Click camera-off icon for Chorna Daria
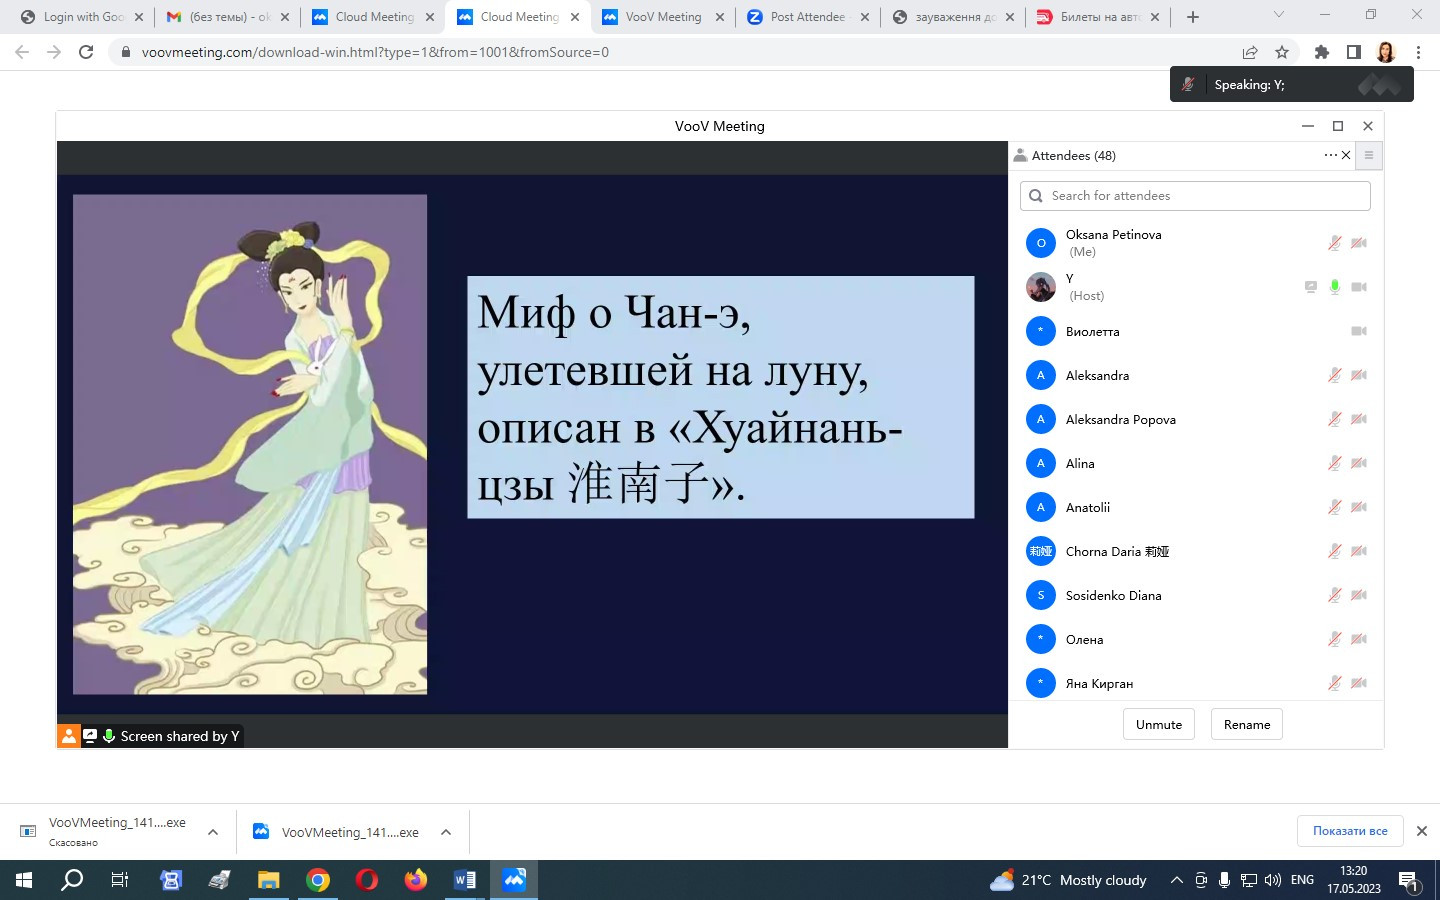The width and height of the screenshot is (1440, 900). pyautogui.click(x=1359, y=551)
